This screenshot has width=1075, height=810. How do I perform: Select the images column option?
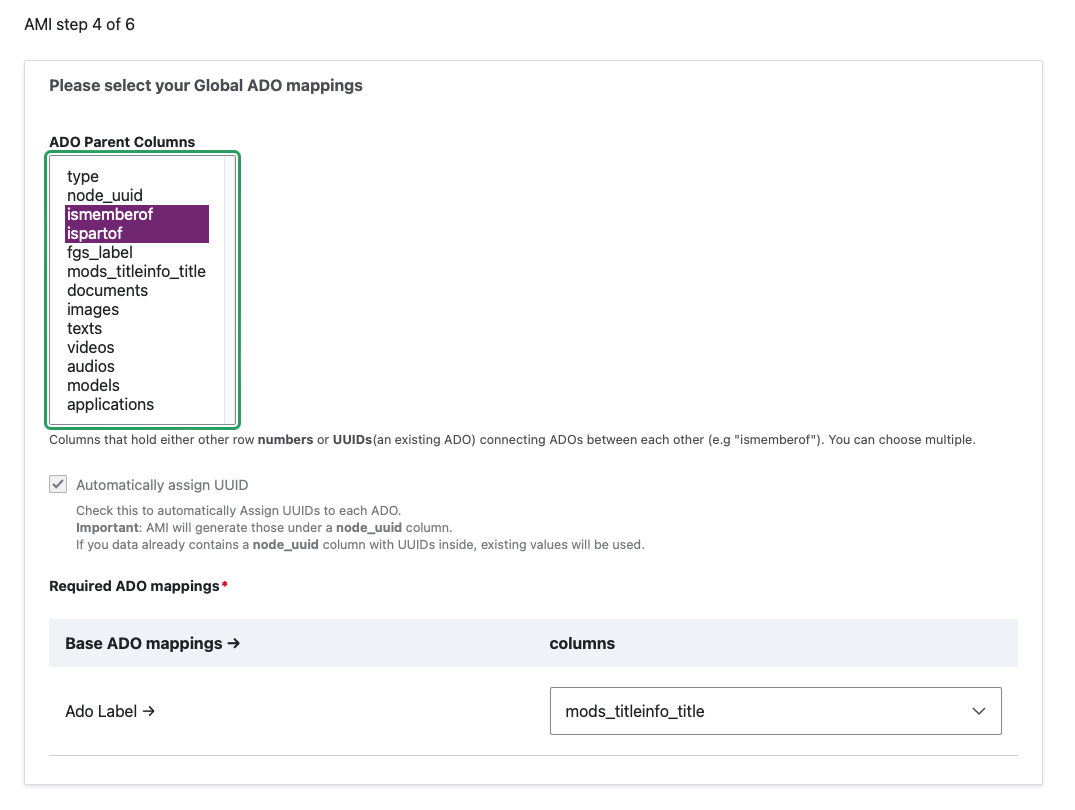93,310
